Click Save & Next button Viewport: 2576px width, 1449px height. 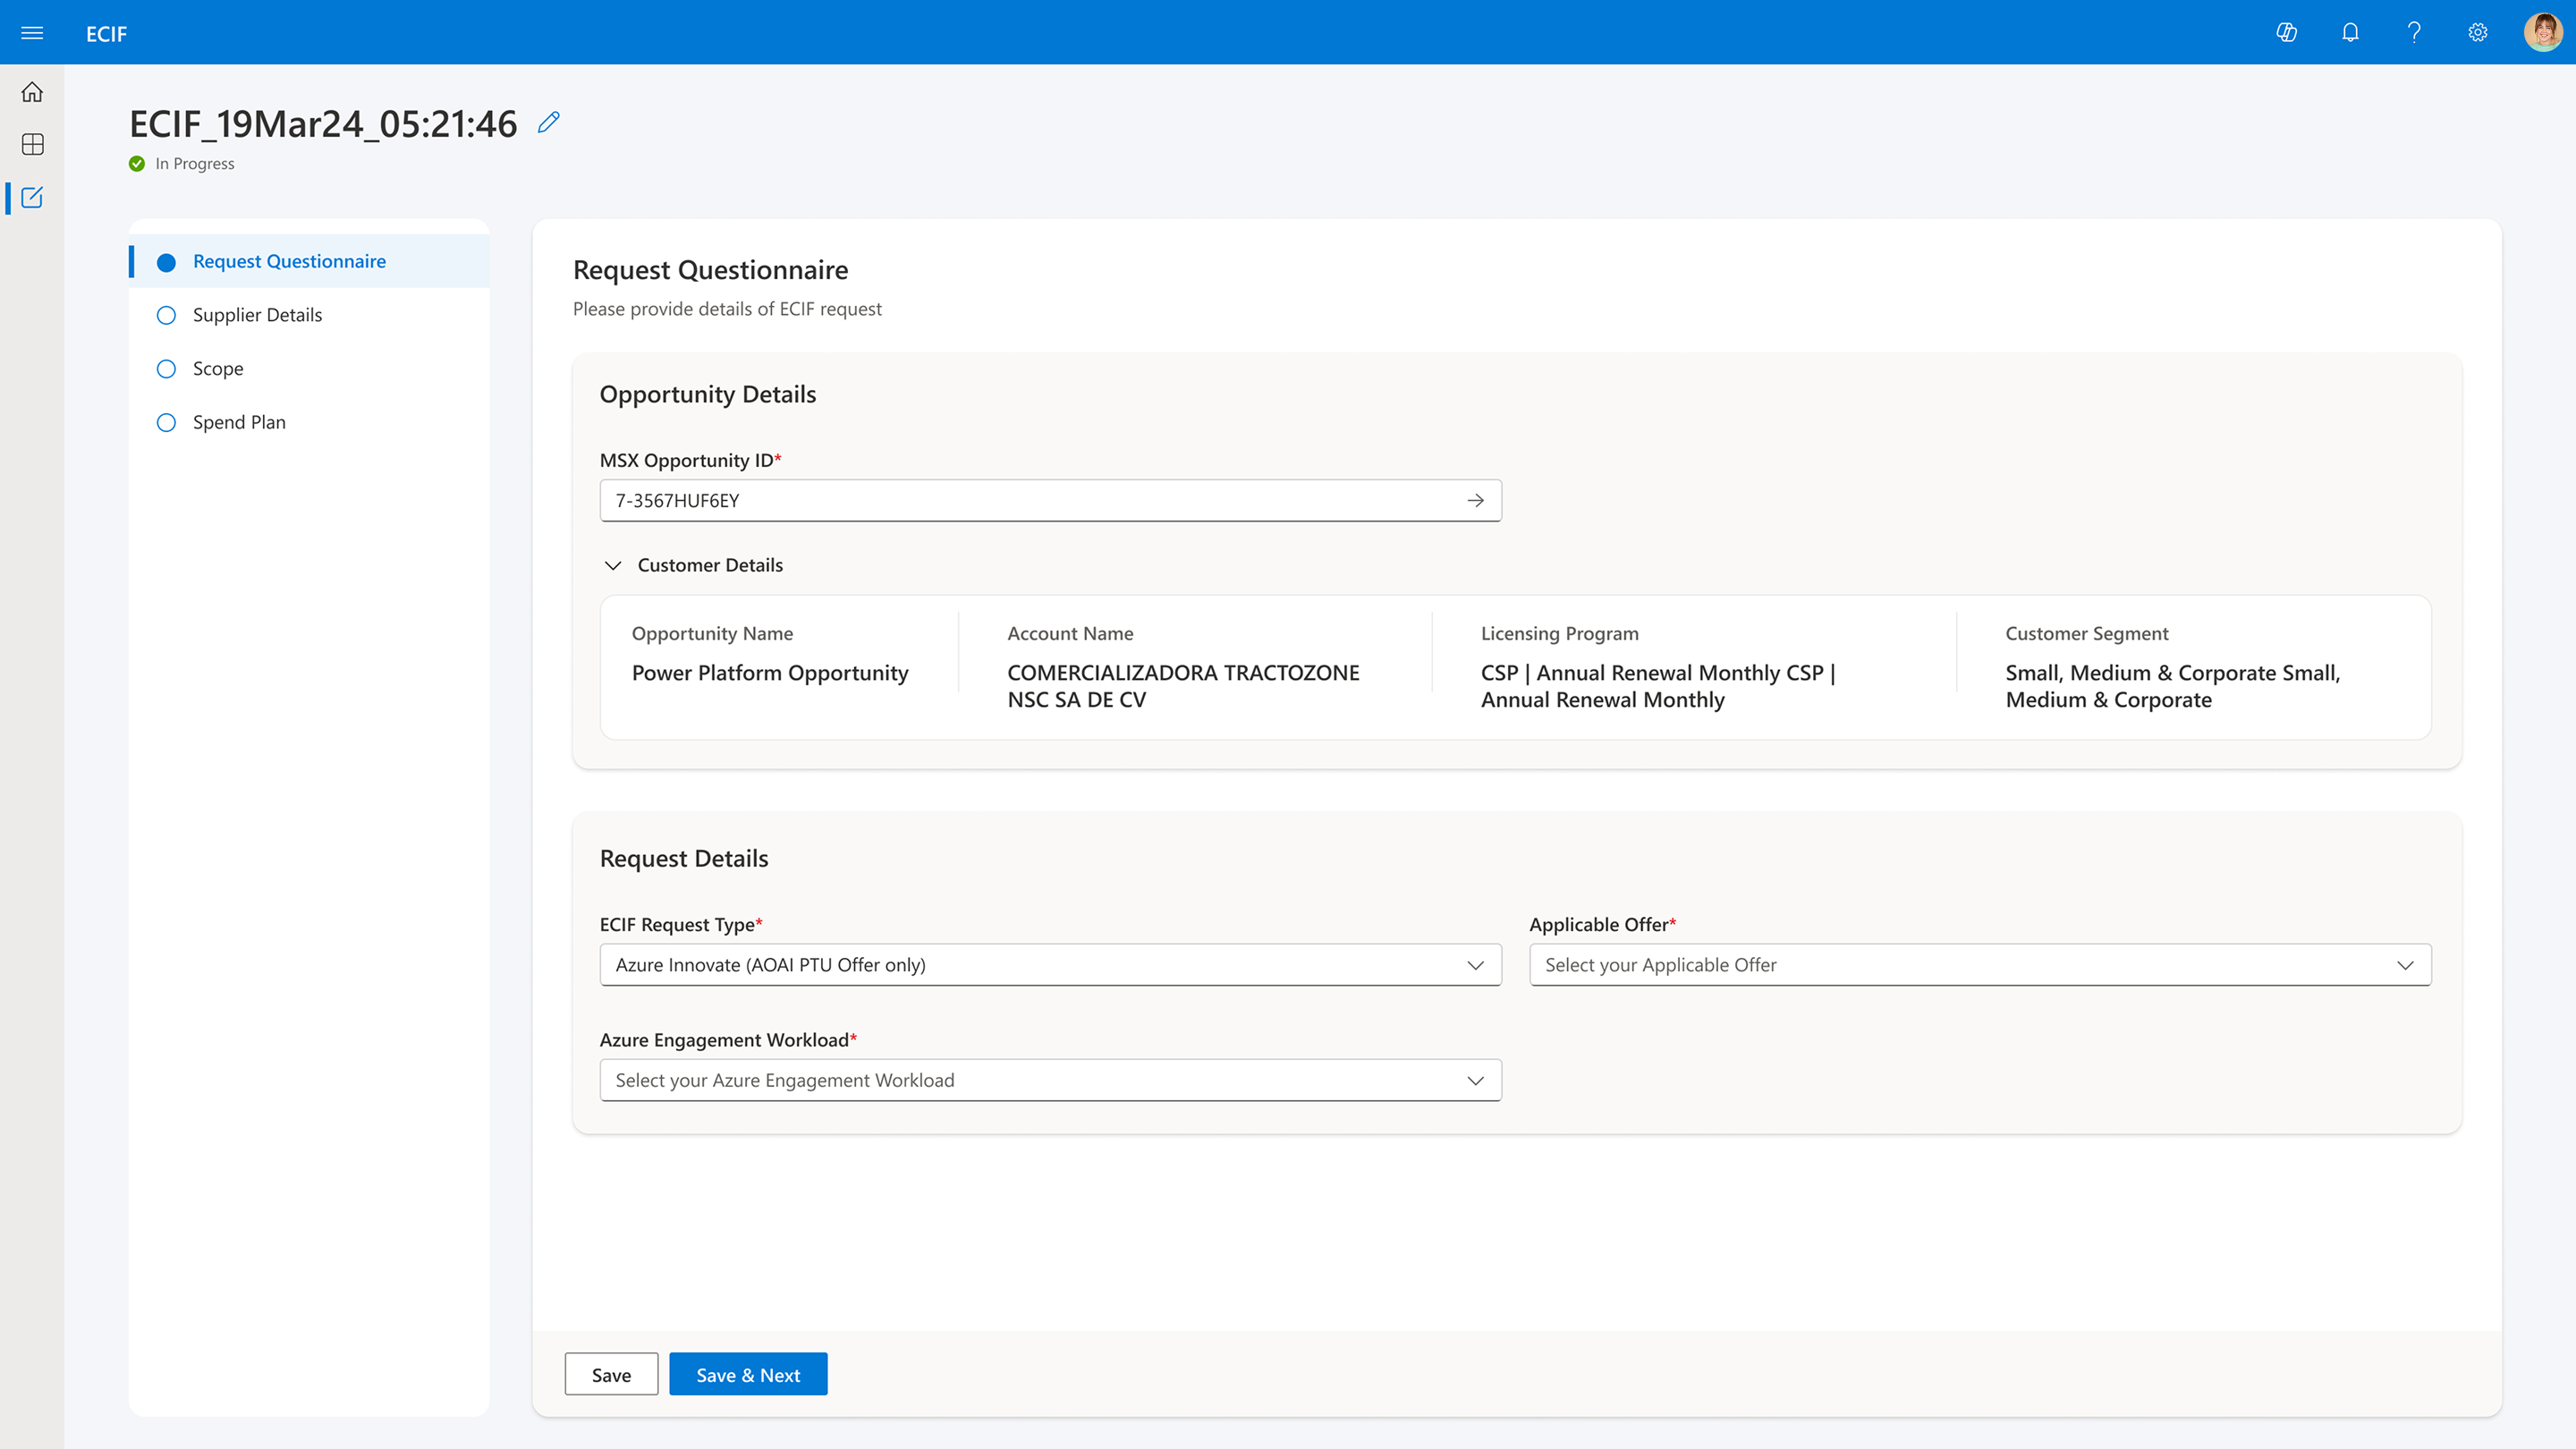click(x=747, y=1374)
